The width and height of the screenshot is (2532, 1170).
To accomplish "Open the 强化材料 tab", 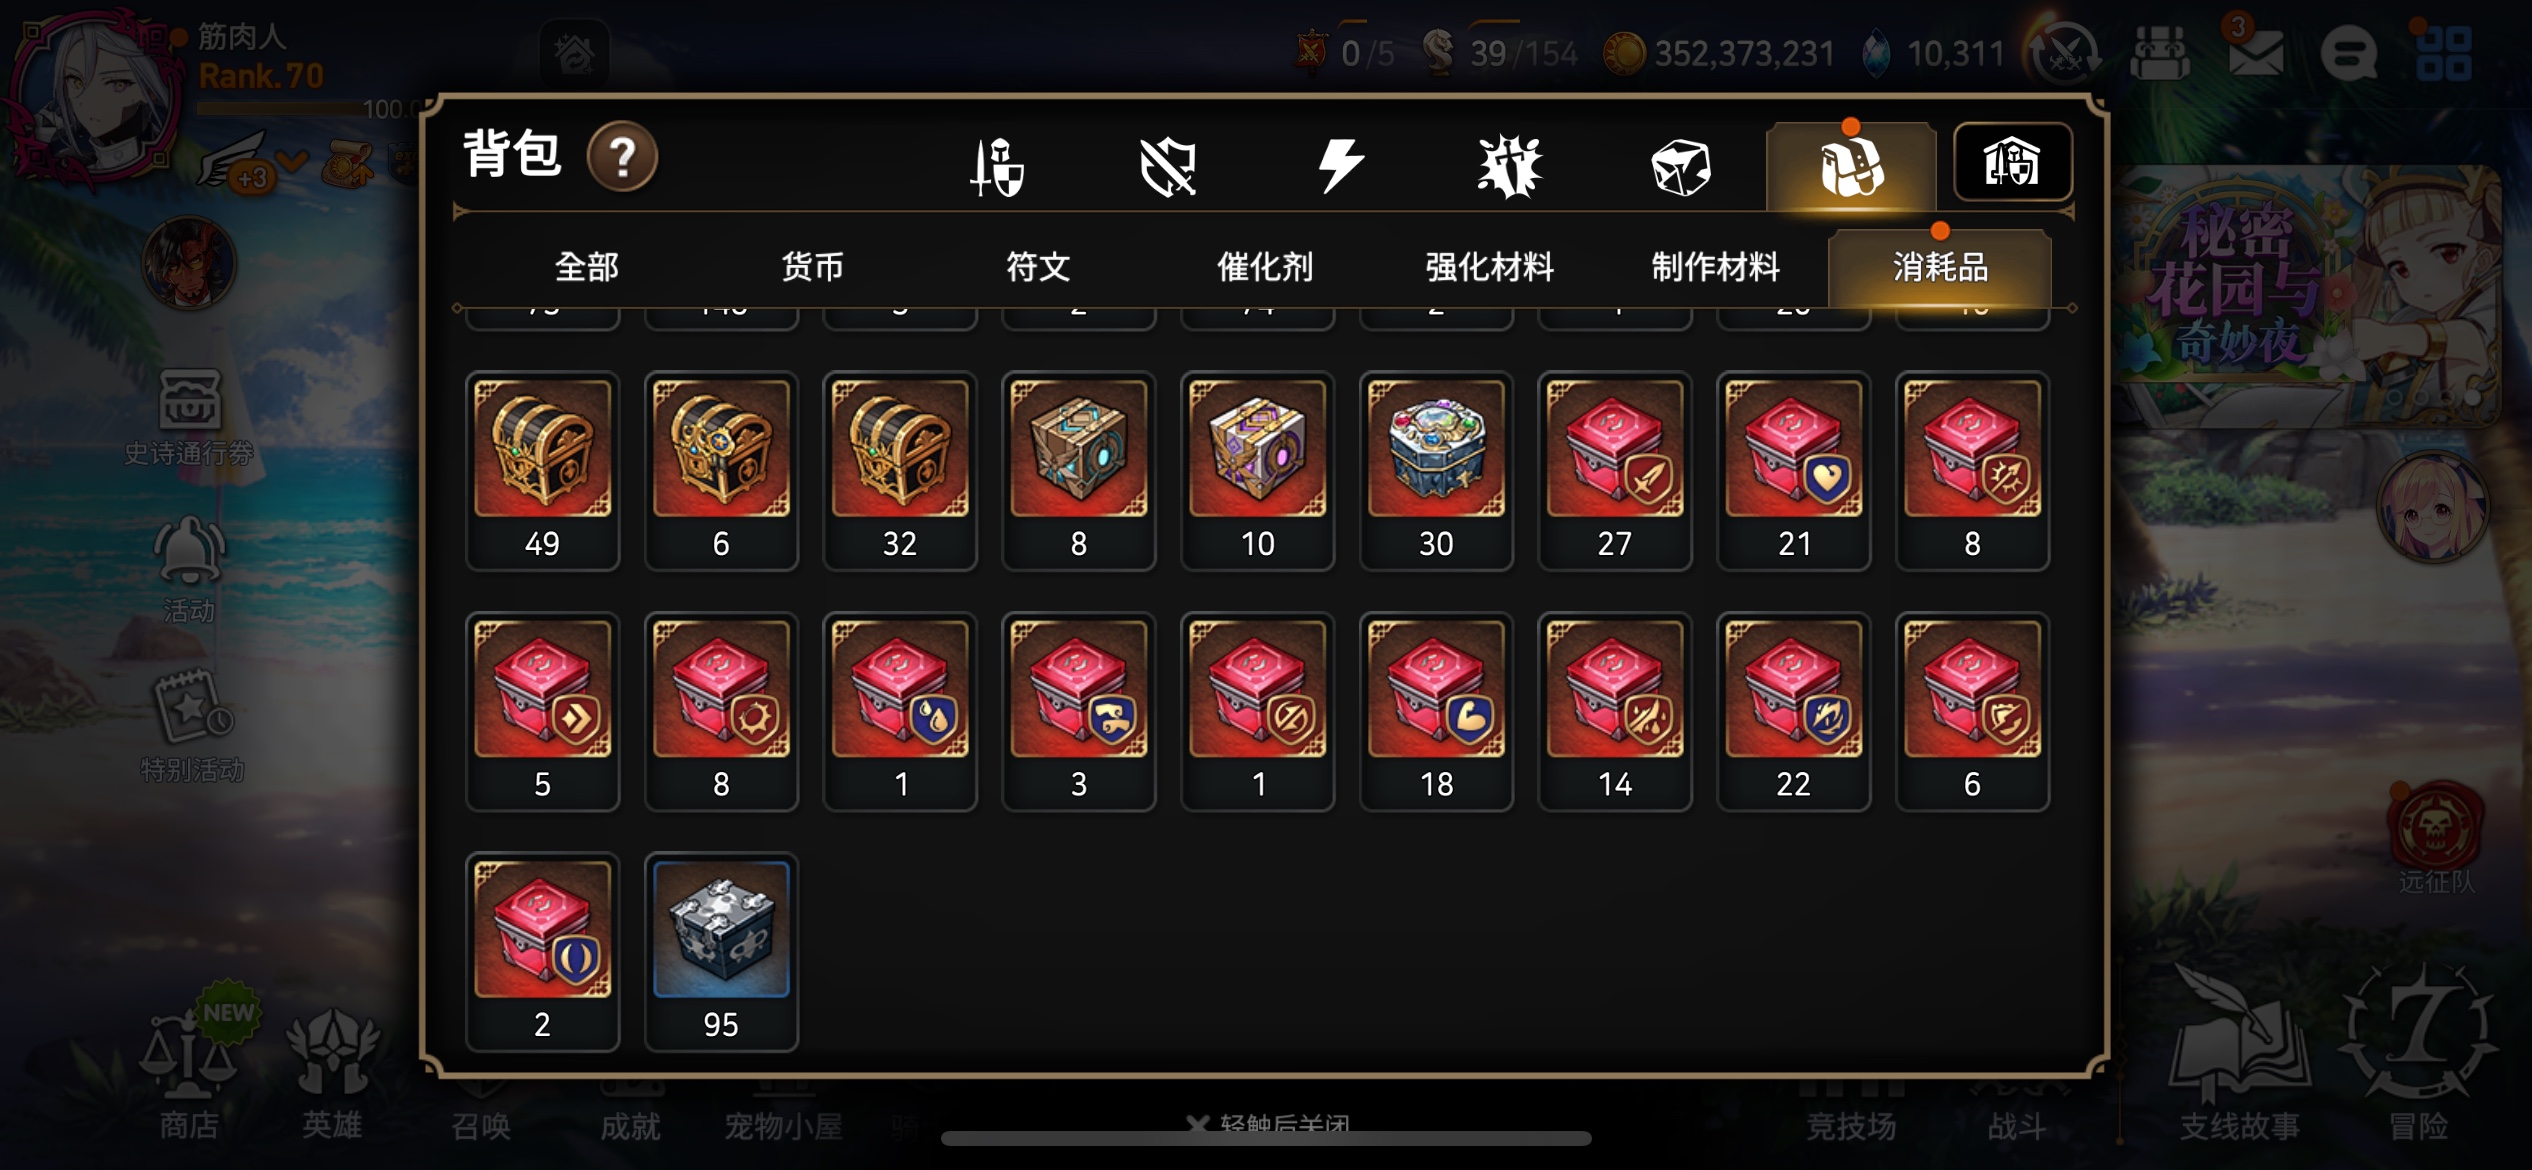I will click(1489, 267).
